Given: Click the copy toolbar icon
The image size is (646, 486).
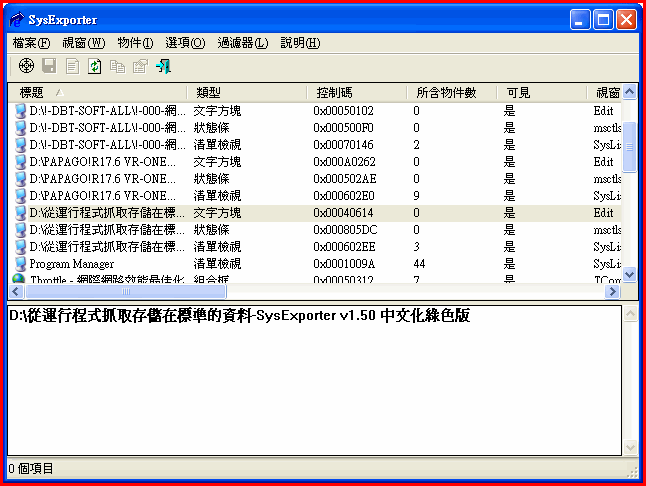Looking at the screenshot, I should (x=117, y=66).
